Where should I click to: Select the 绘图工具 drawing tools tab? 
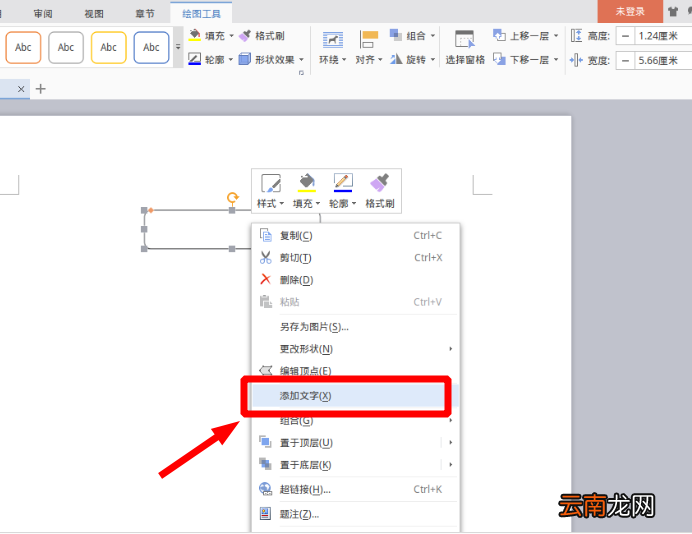201,14
